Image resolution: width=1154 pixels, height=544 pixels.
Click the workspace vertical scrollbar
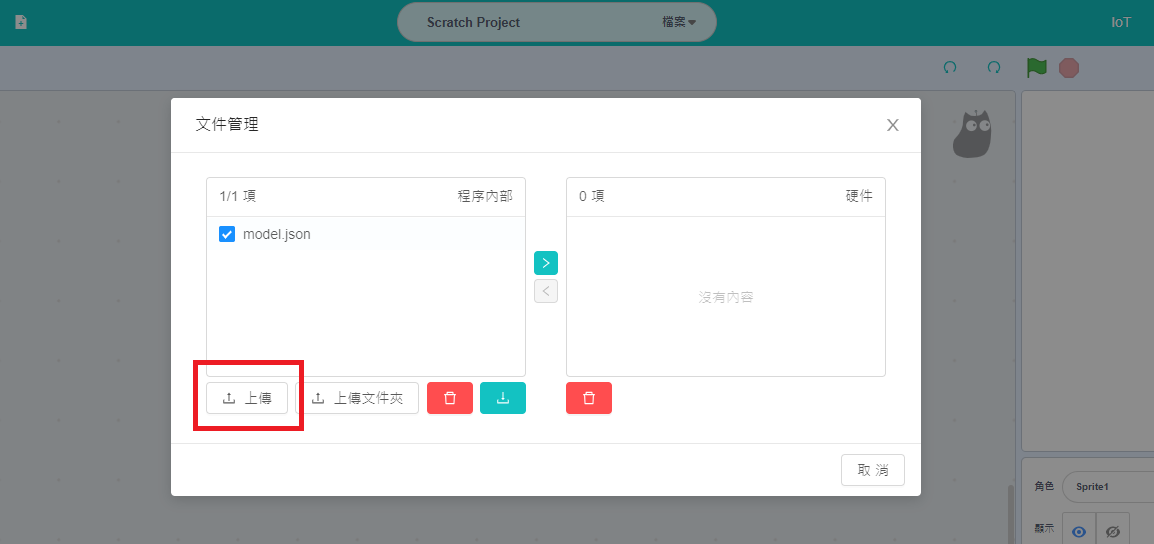click(1011, 514)
